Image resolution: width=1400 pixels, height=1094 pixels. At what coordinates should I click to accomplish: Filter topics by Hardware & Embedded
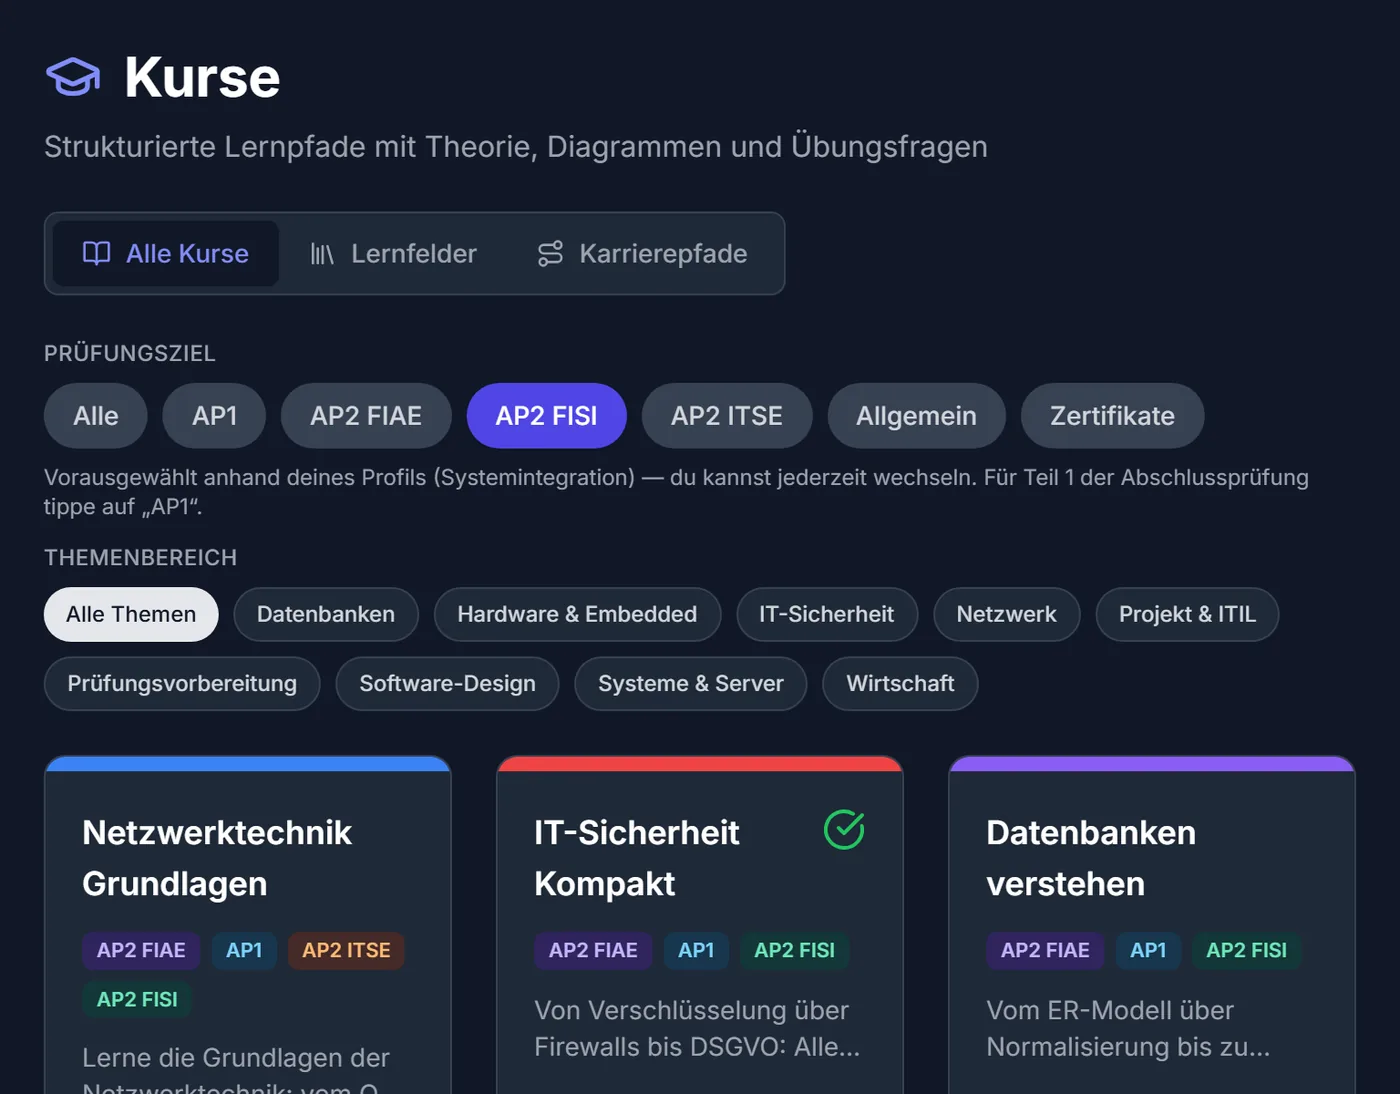coord(577,614)
